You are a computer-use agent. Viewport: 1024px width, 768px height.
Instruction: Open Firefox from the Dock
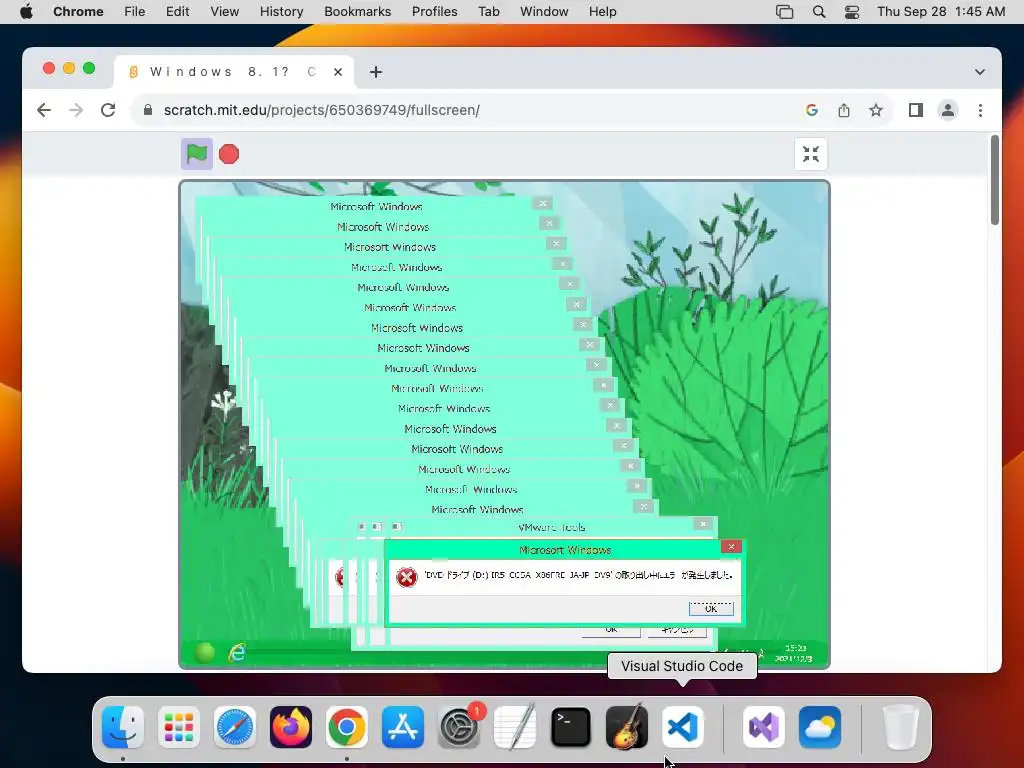(x=291, y=727)
